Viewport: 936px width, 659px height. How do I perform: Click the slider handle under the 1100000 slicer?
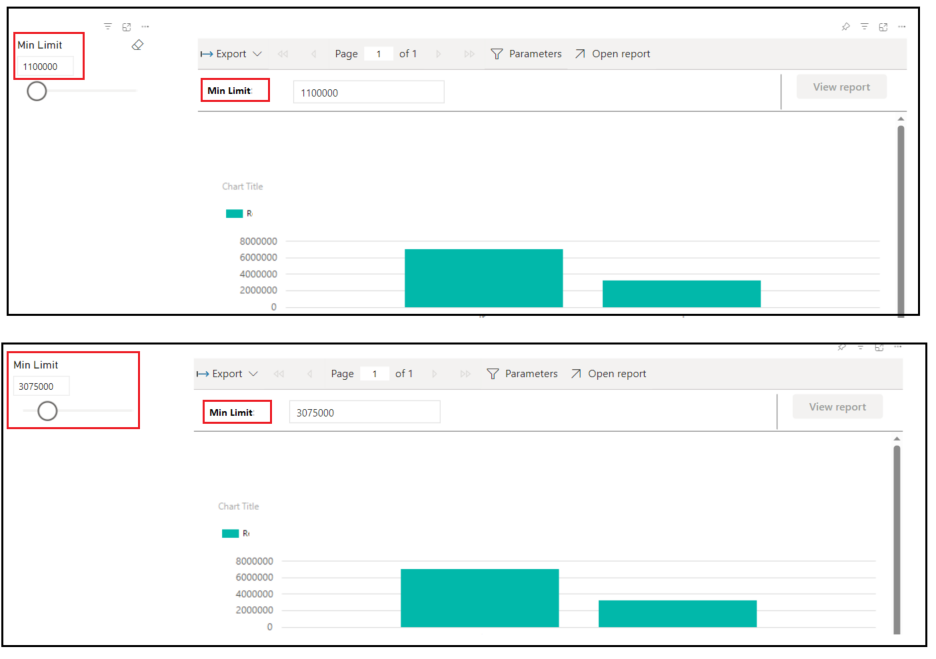pos(36,91)
